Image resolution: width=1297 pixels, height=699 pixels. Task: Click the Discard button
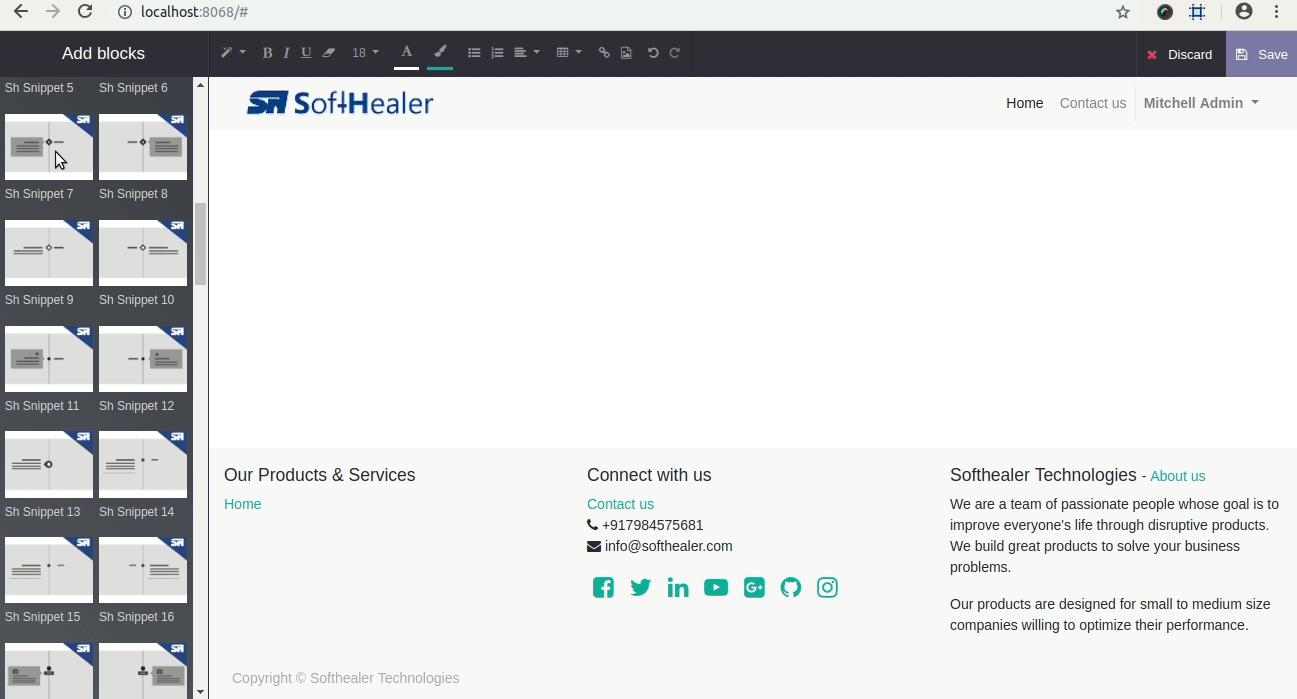tap(1180, 54)
